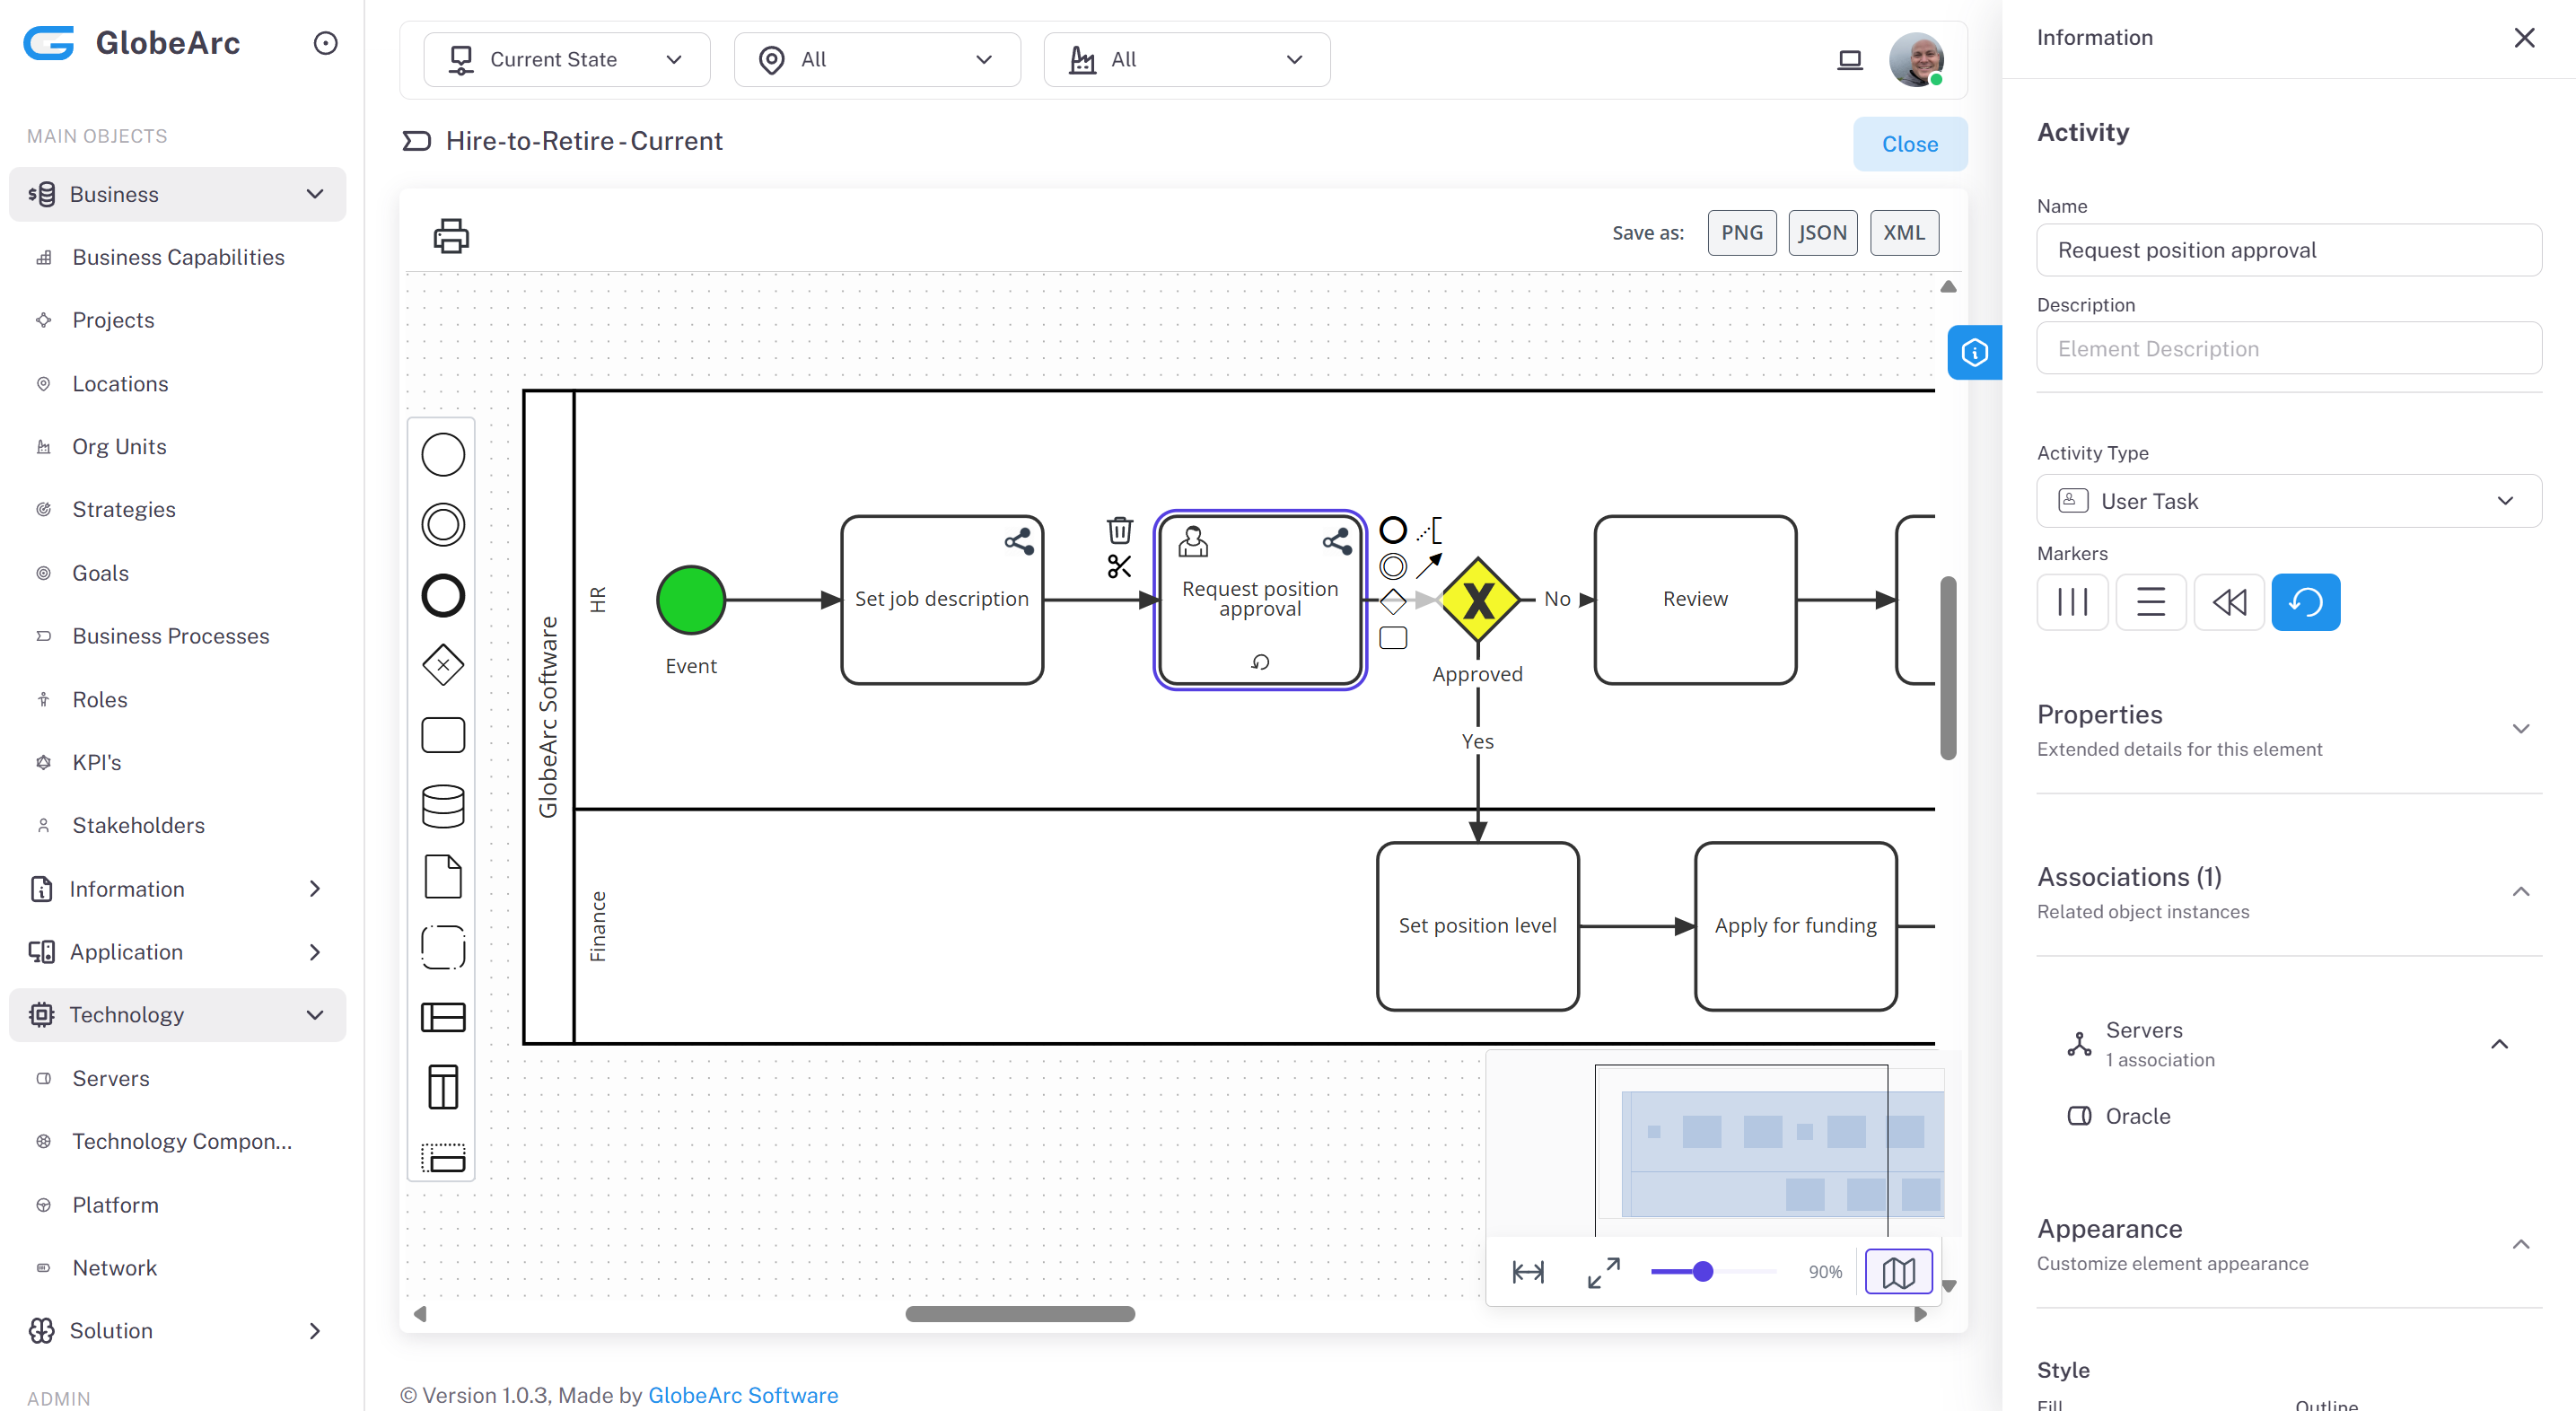2576x1411 pixels.
Task: Pick the data object document shape
Action: tap(443, 877)
